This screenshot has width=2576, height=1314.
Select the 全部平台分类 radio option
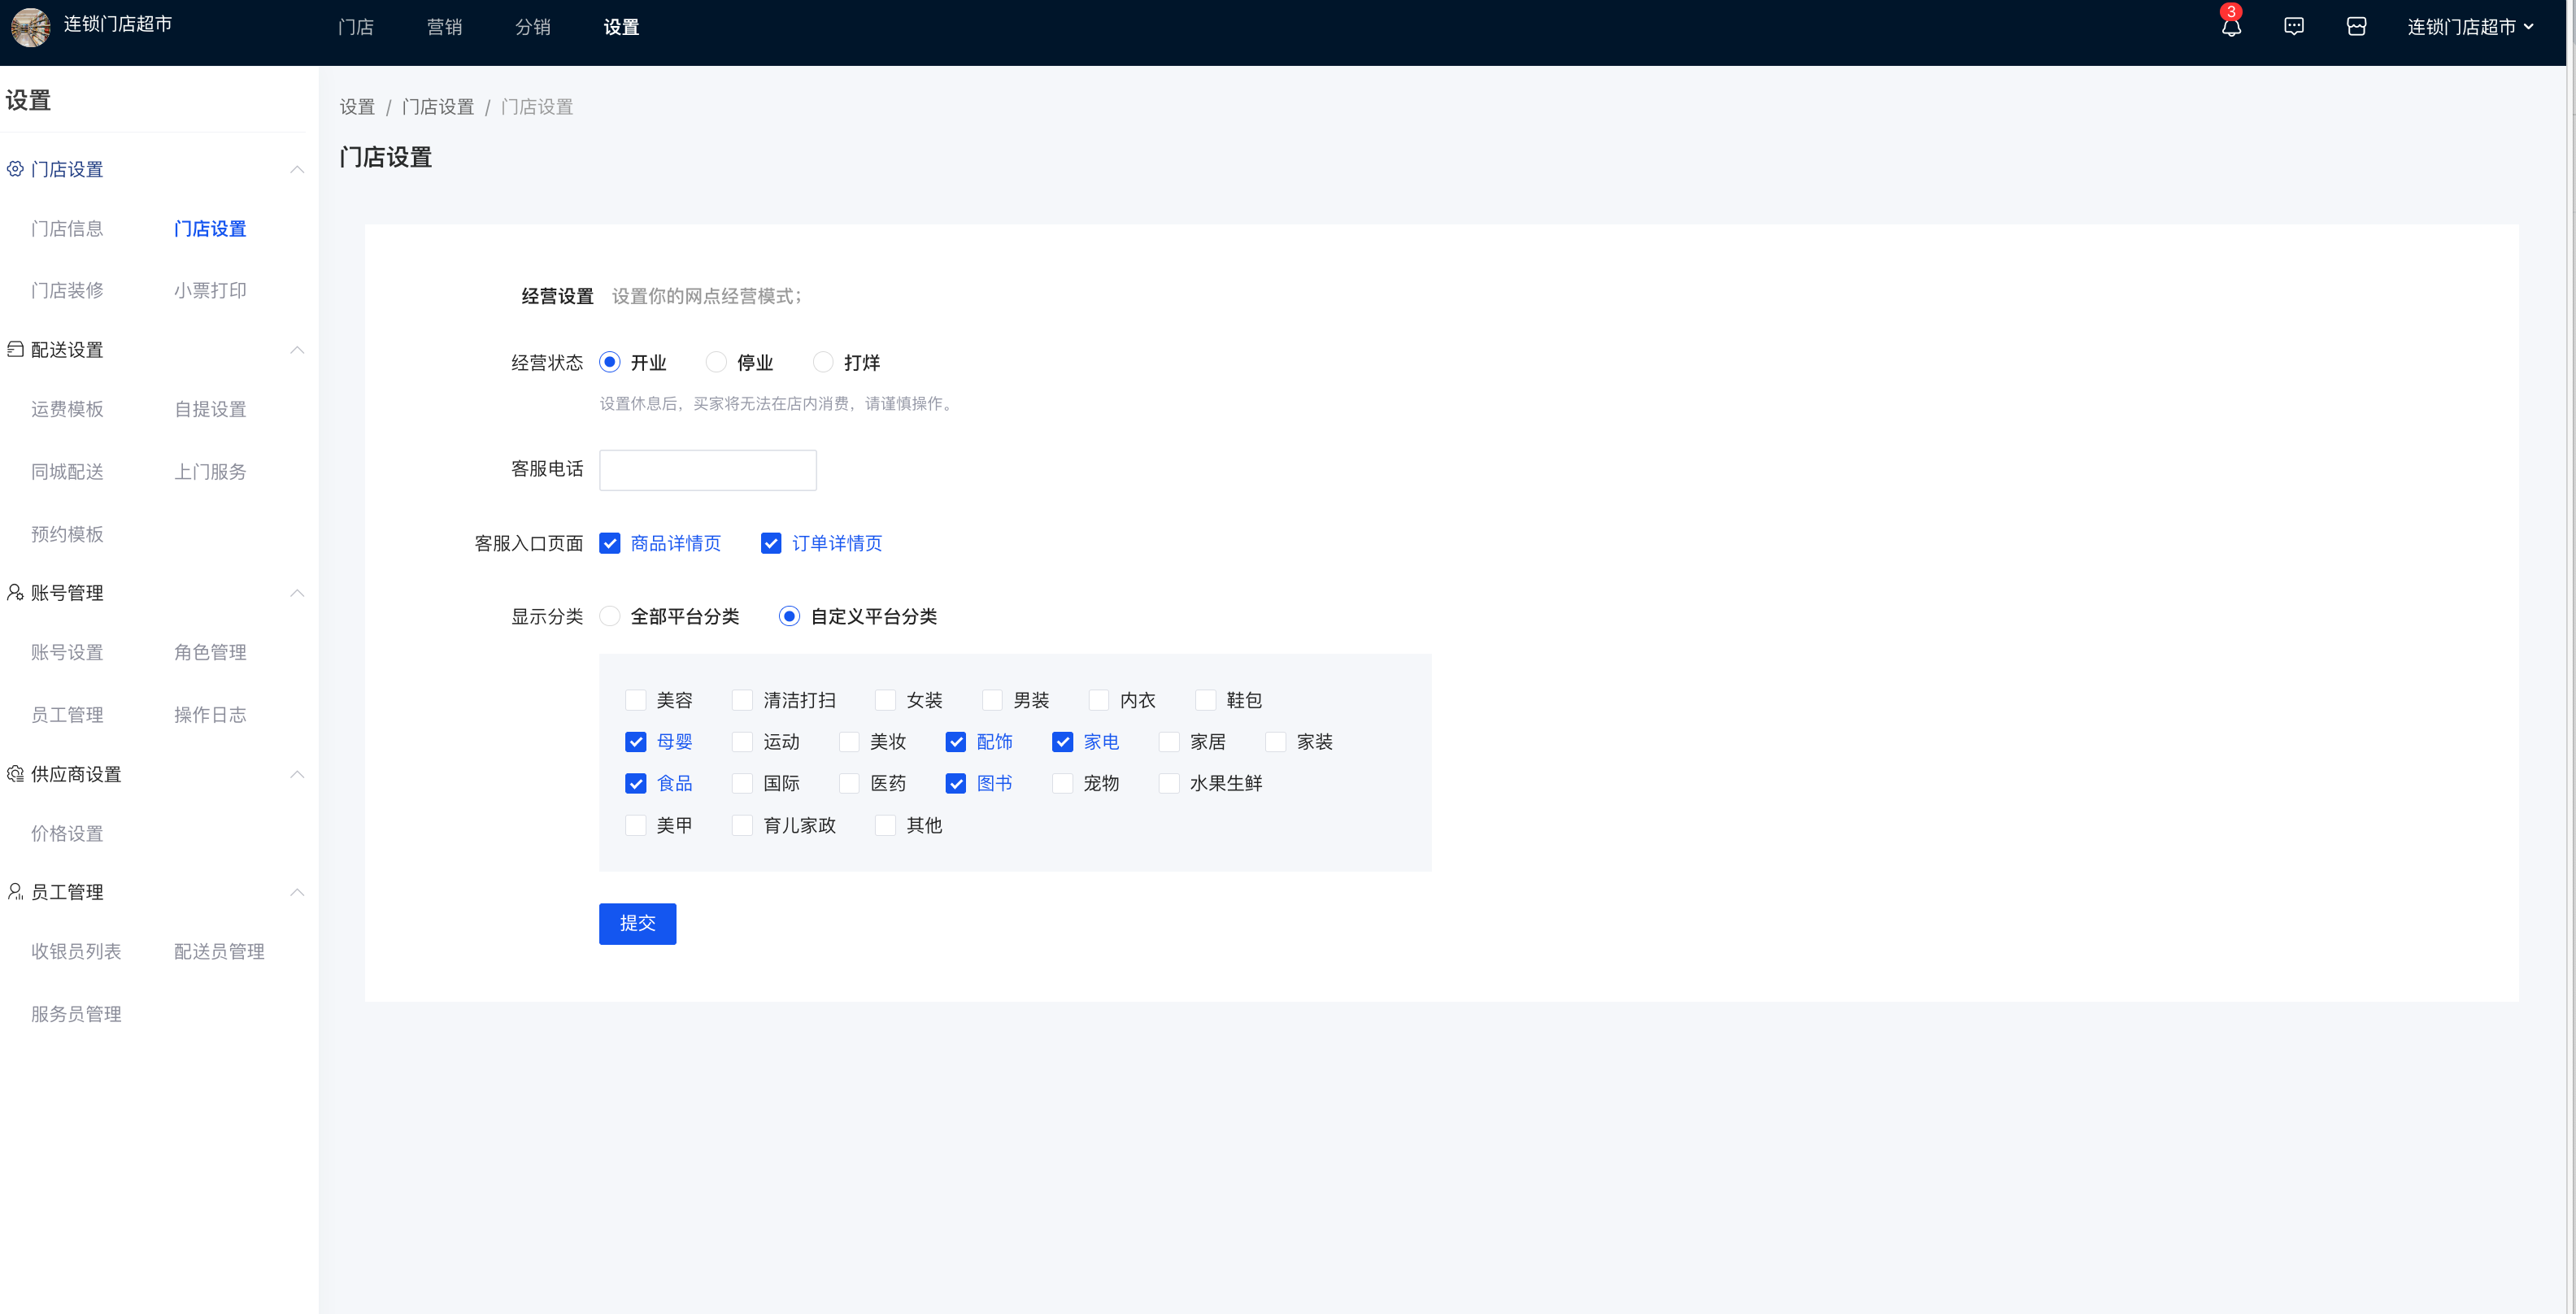610,616
